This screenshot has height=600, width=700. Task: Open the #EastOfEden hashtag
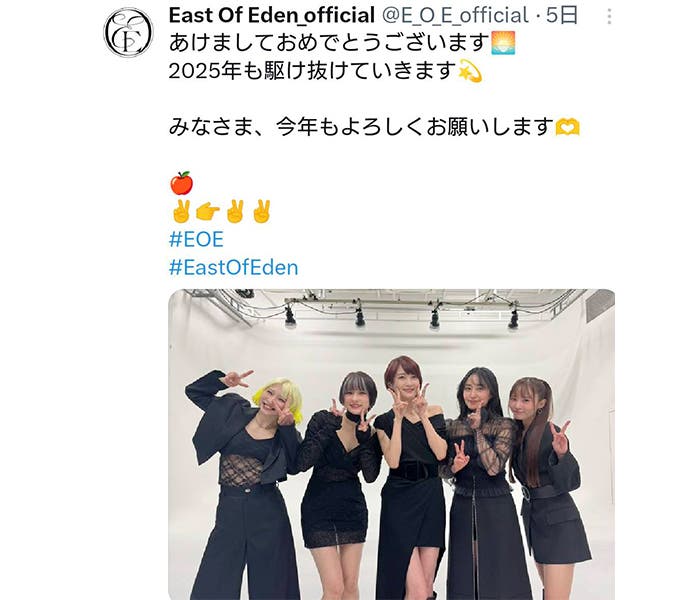(233, 267)
